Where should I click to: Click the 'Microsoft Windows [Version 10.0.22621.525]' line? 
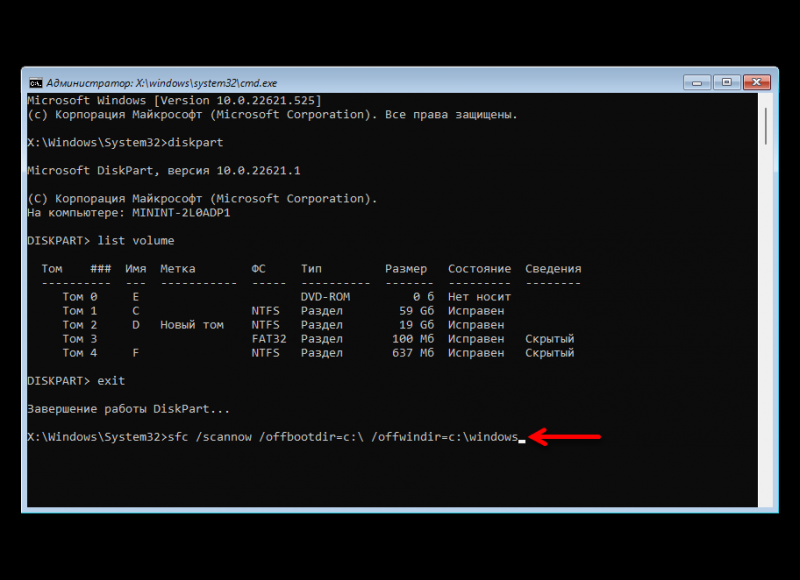coord(174,100)
